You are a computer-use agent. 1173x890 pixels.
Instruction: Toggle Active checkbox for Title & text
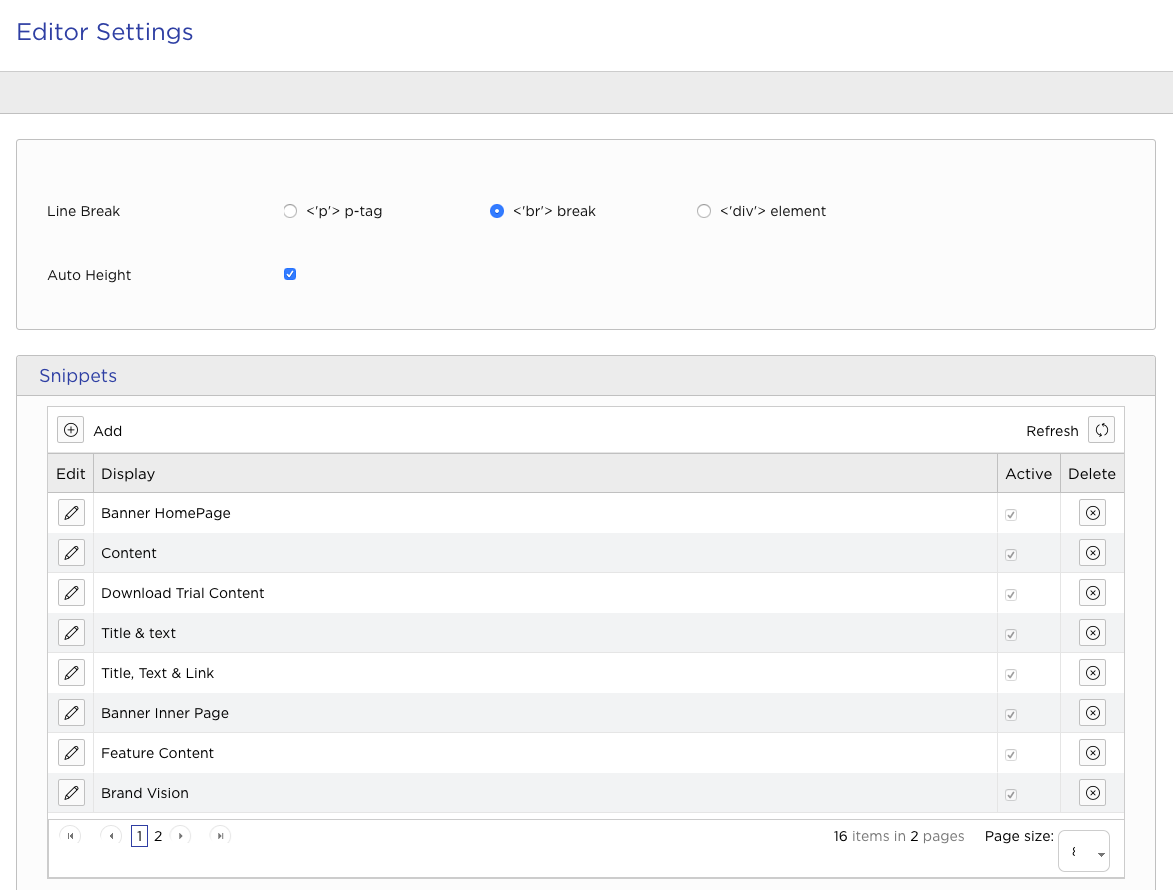pos(1011,635)
